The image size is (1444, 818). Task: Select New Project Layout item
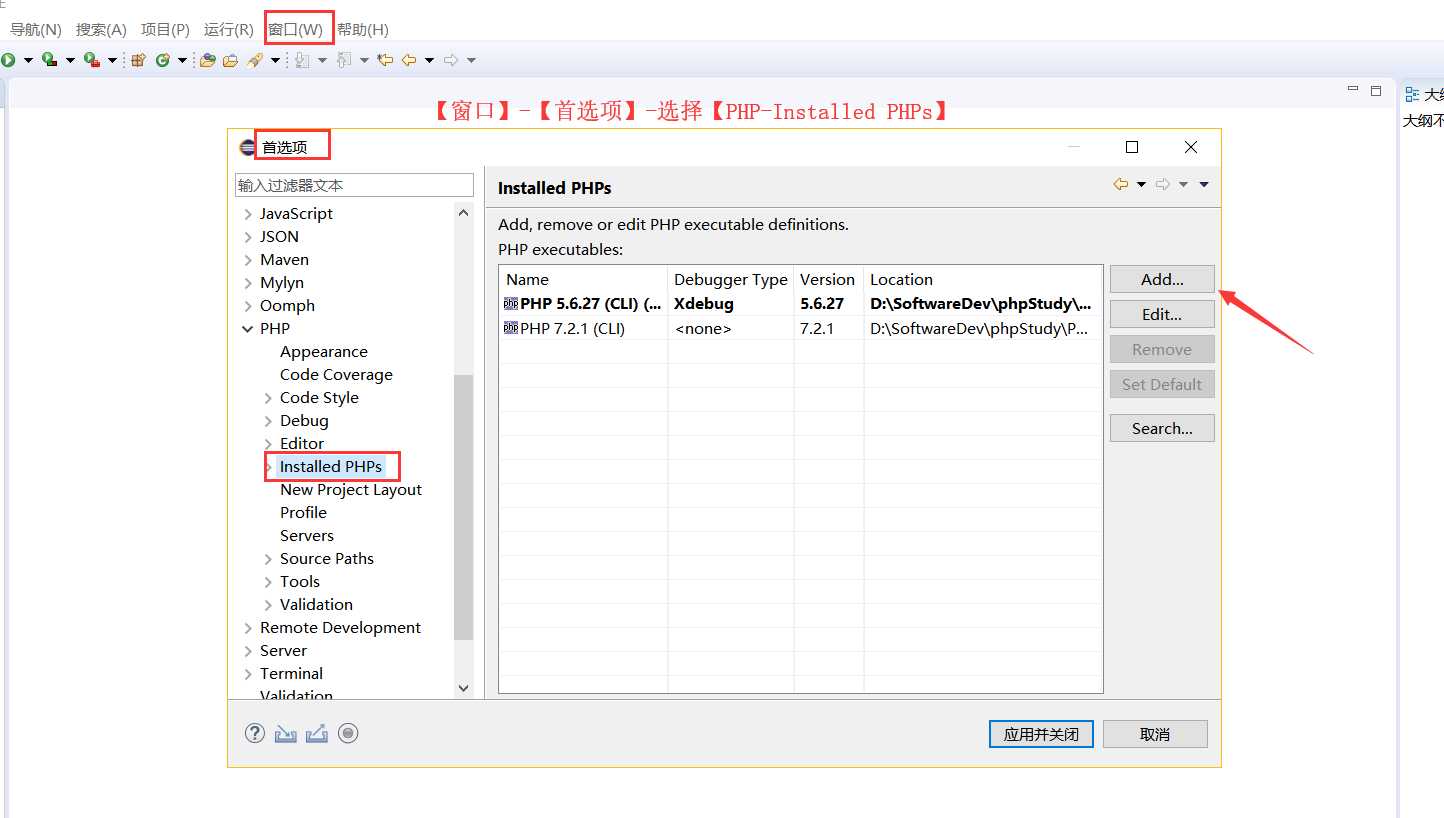coord(351,489)
